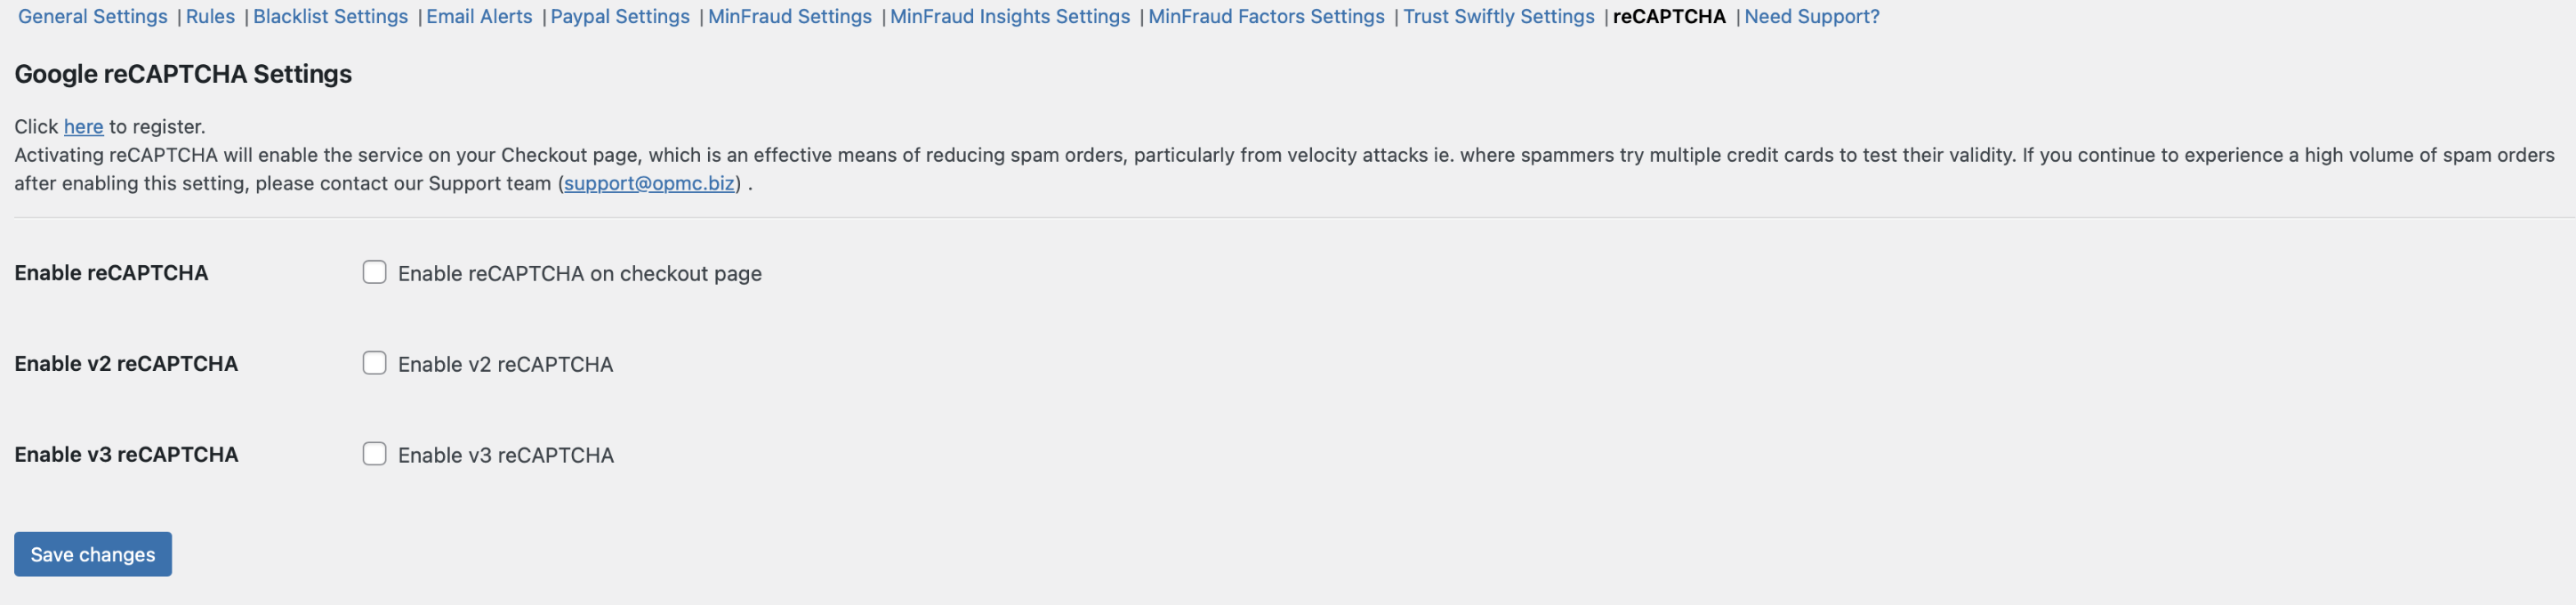Open the General Settings tab
Image resolution: width=2576 pixels, height=605 pixels.
pos(92,17)
